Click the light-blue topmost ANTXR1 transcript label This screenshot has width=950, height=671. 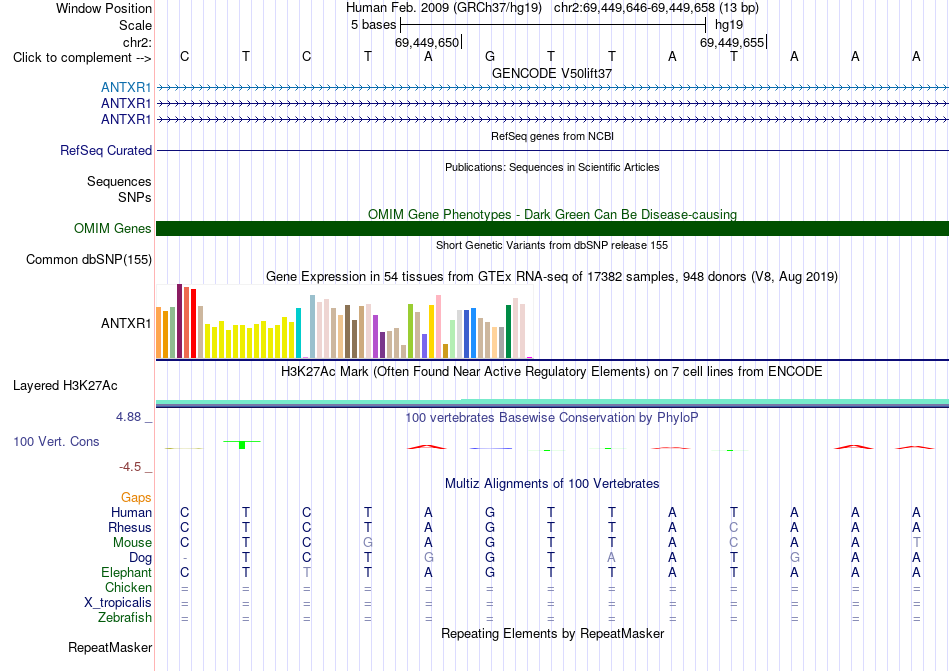126,87
